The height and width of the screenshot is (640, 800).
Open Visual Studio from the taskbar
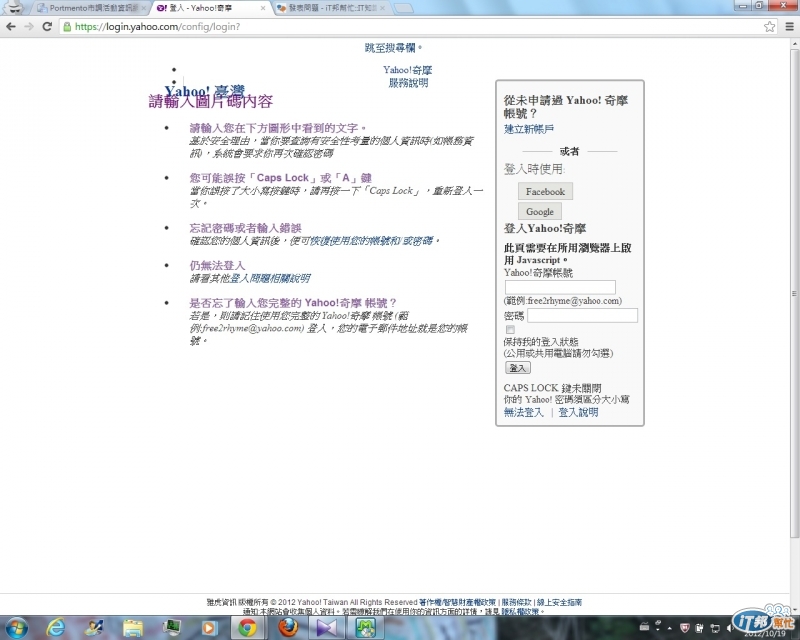point(327,628)
